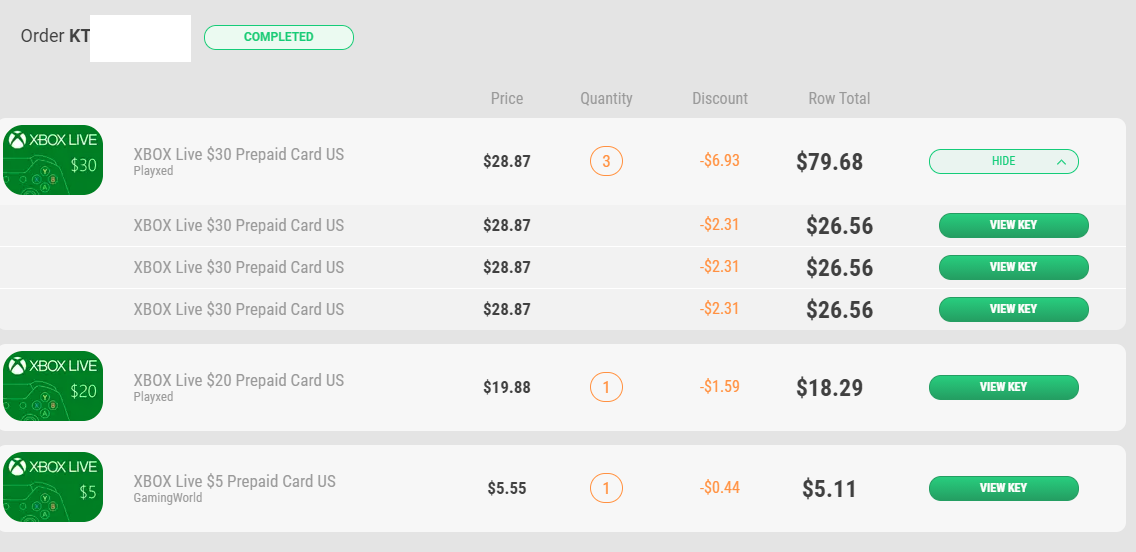View key for the $20 Prepaid Card
Image resolution: width=1136 pixels, height=552 pixels.
tap(1003, 388)
